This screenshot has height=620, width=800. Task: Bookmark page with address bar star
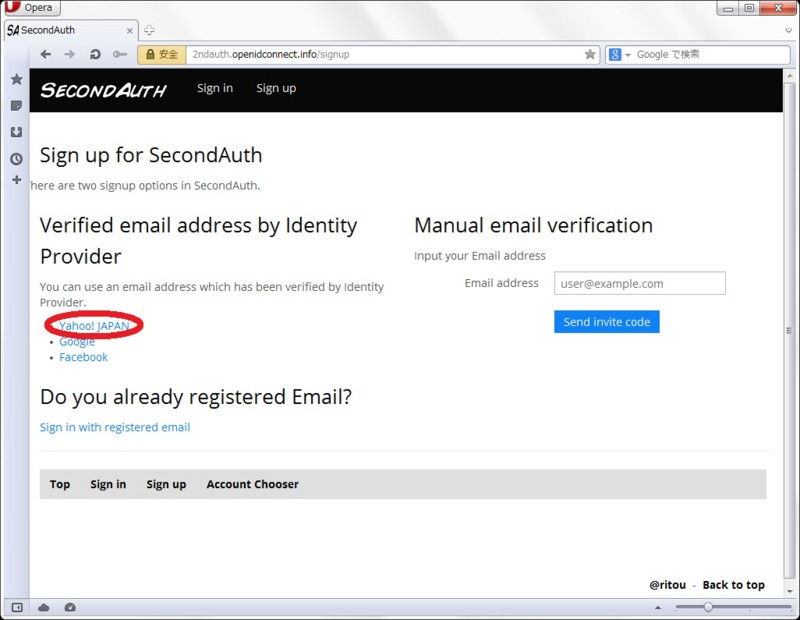point(590,54)
